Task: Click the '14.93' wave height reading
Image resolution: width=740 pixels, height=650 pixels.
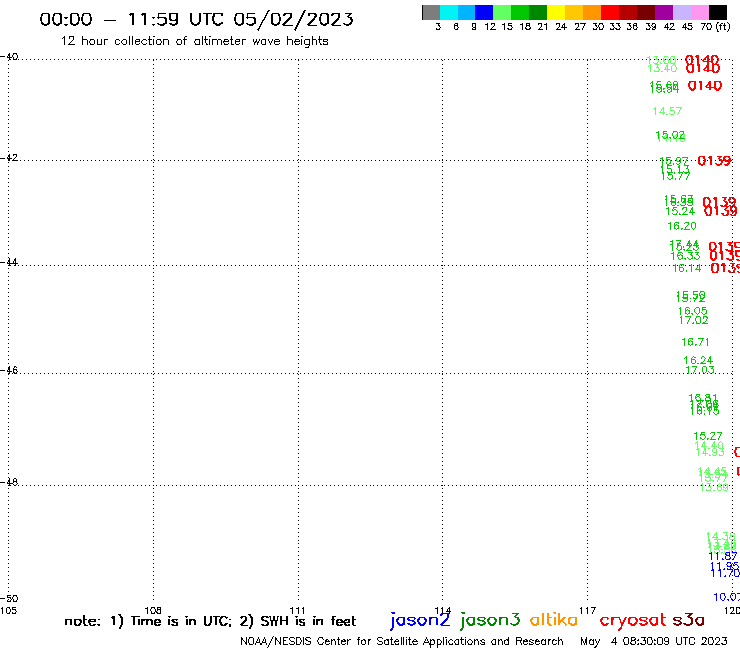Action: 710,452
